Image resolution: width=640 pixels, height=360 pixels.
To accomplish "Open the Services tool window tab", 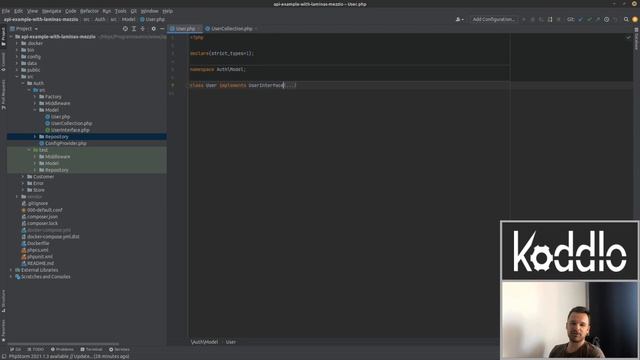I will click(x=119, y=349).
